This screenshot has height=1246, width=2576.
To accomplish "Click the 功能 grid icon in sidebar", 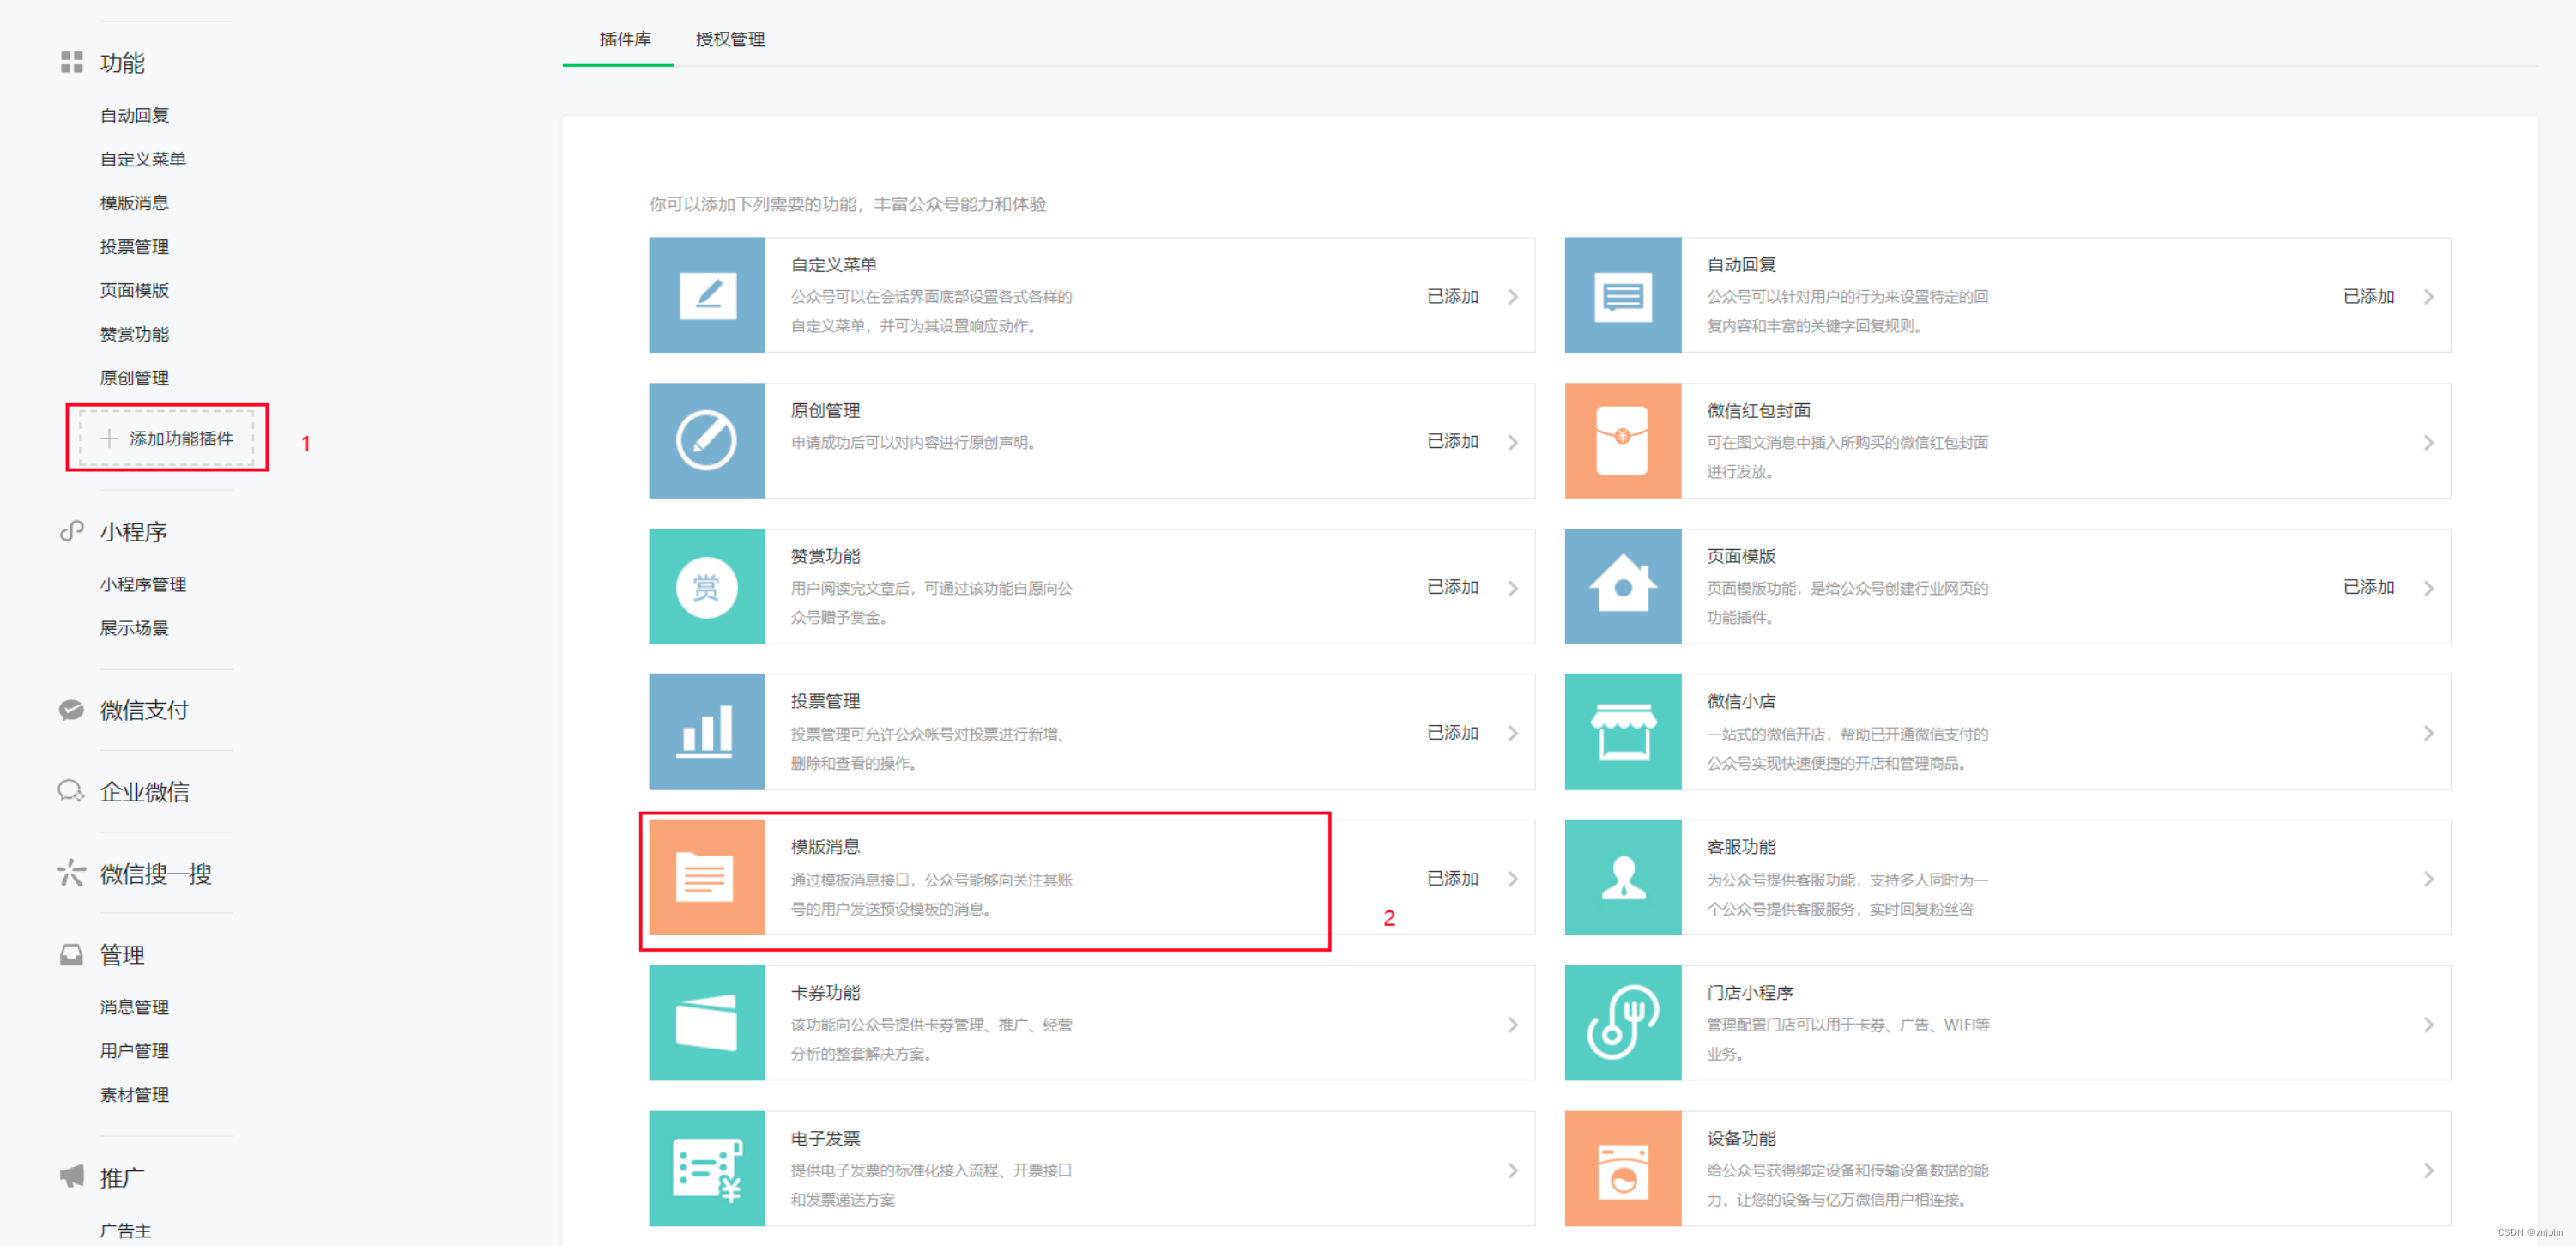I will (x=72, y=62).
